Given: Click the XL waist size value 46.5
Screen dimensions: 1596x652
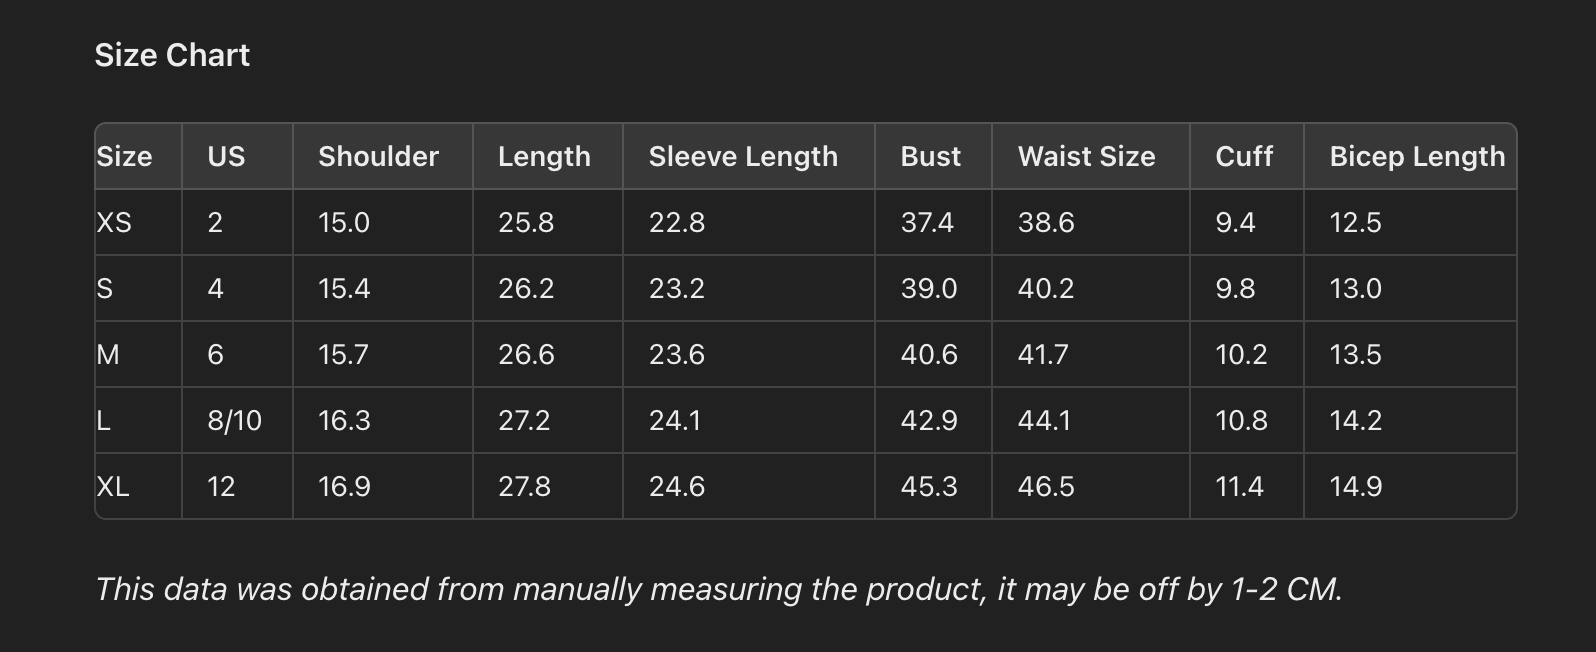Looking at the screenshot, I should pos(1046,486).
